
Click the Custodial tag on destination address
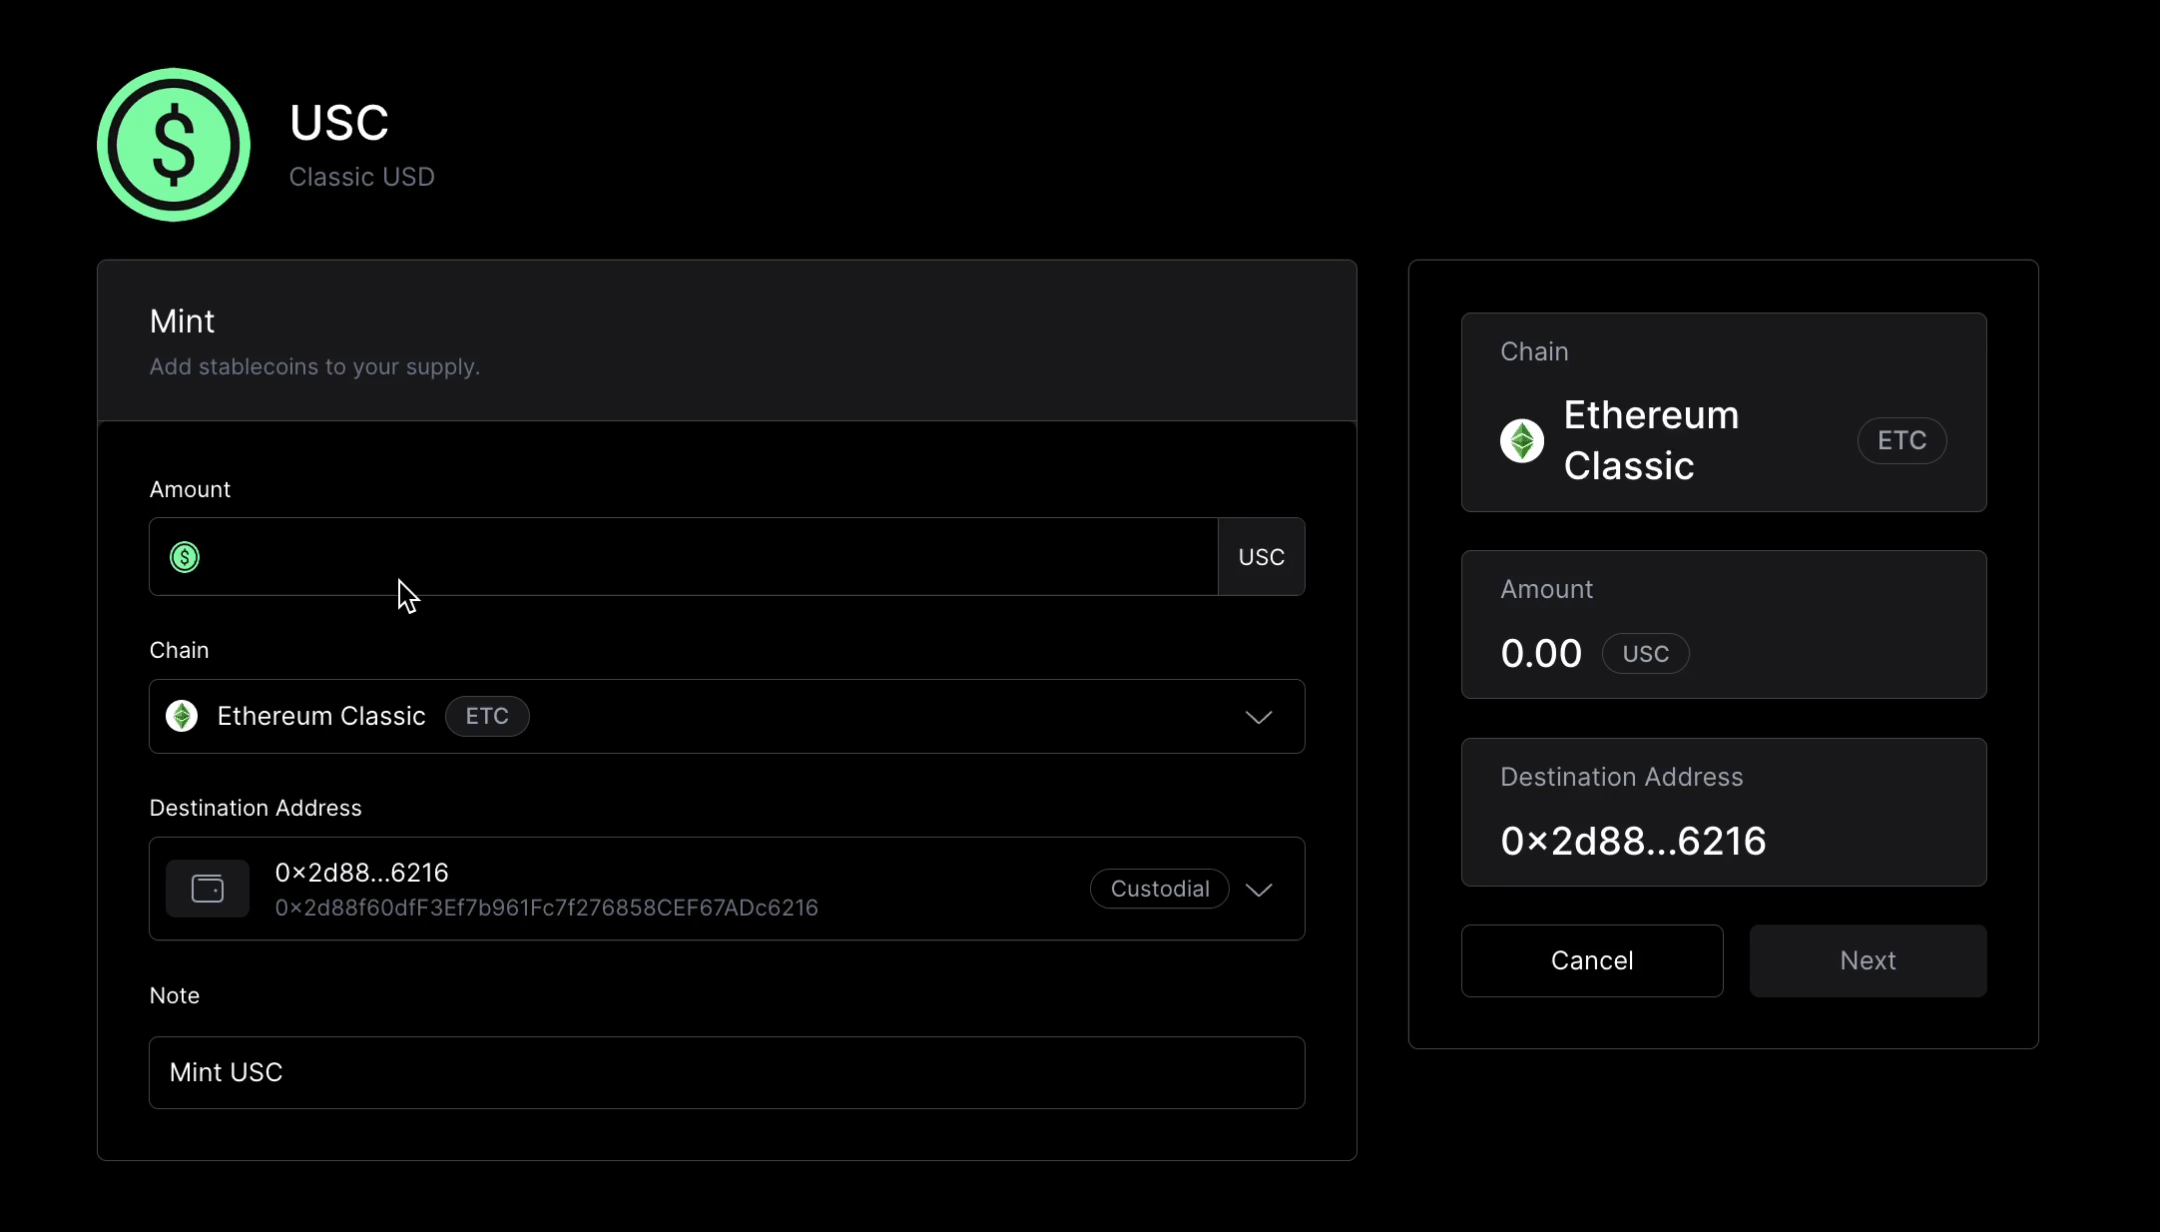coord(1159,888)
